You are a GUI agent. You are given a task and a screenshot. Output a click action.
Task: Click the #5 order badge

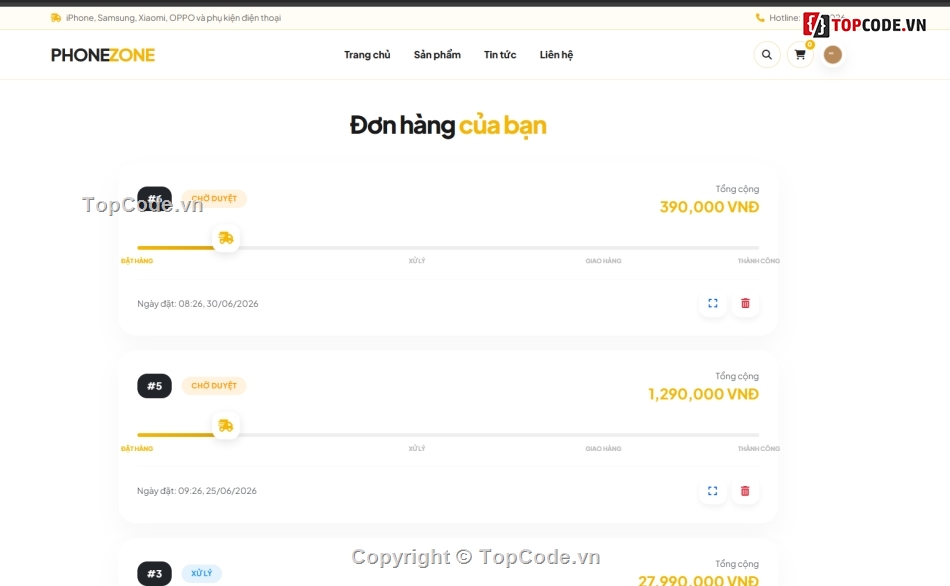(154, 386)
